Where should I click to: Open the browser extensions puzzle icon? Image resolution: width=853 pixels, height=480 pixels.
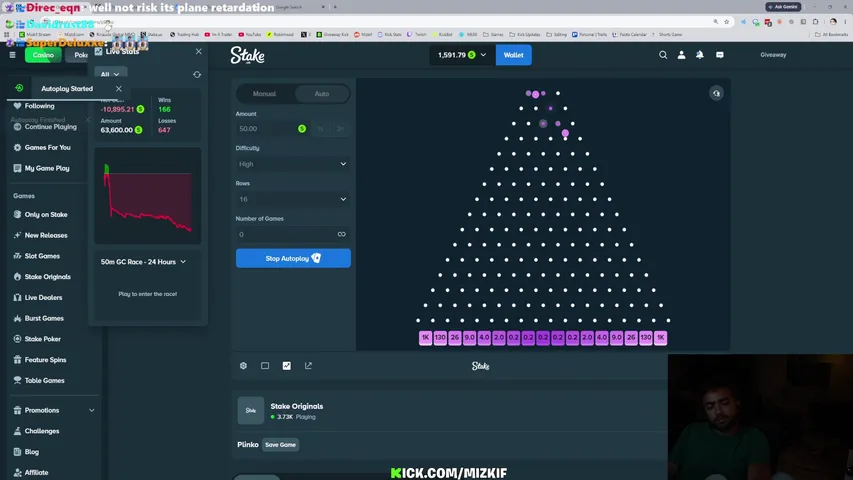pos(815,22)
